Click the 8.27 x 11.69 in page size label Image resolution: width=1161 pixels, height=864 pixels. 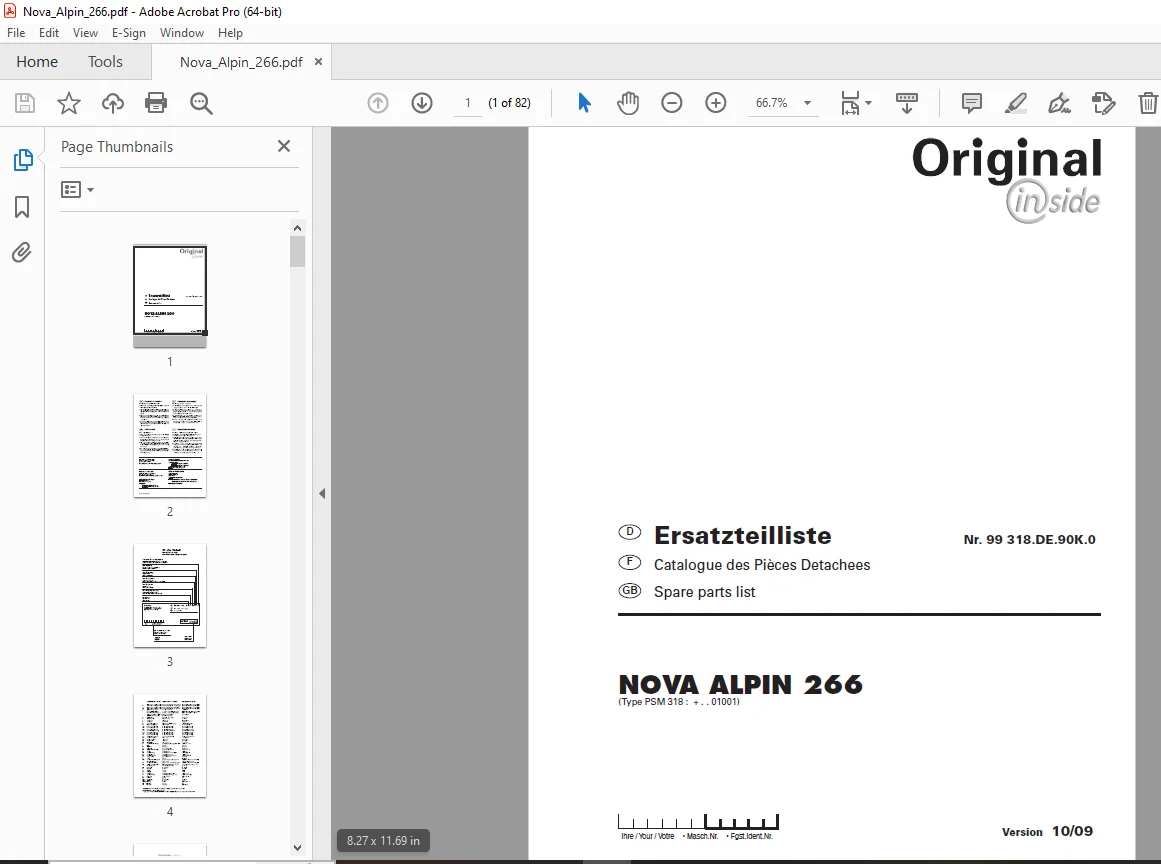[383, 840]
